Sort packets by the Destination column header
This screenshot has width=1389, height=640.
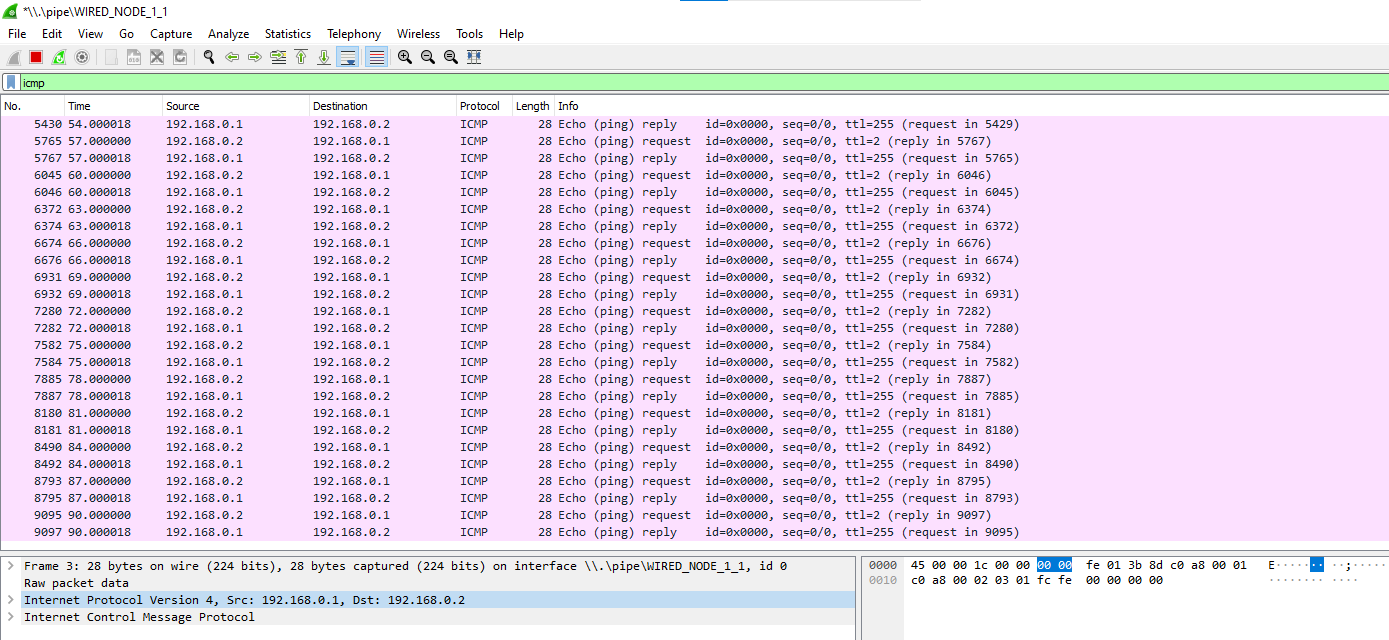tap(383, 106)
